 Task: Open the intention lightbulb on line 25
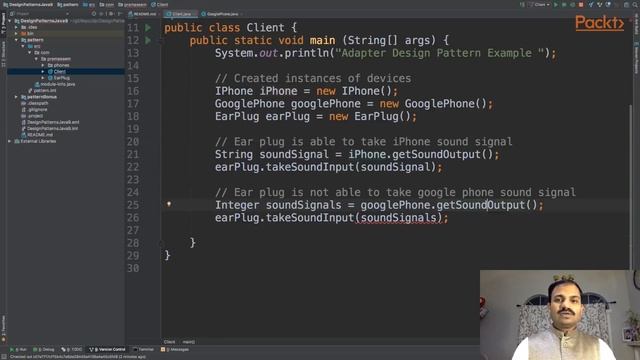pyautogui.click(x=169, y=204)
